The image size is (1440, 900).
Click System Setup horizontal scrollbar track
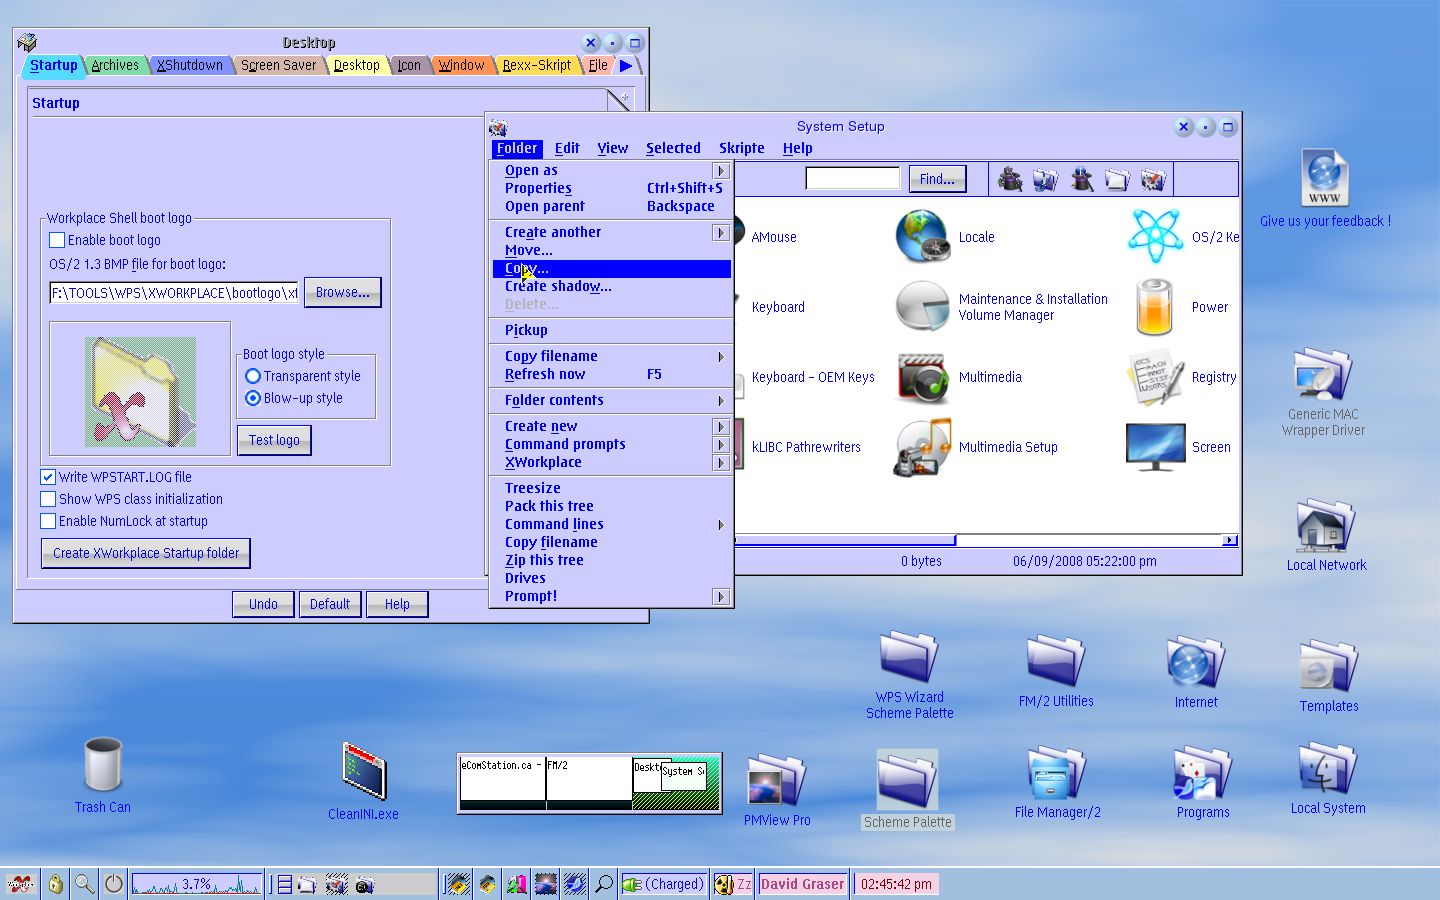pos(1088,540)
